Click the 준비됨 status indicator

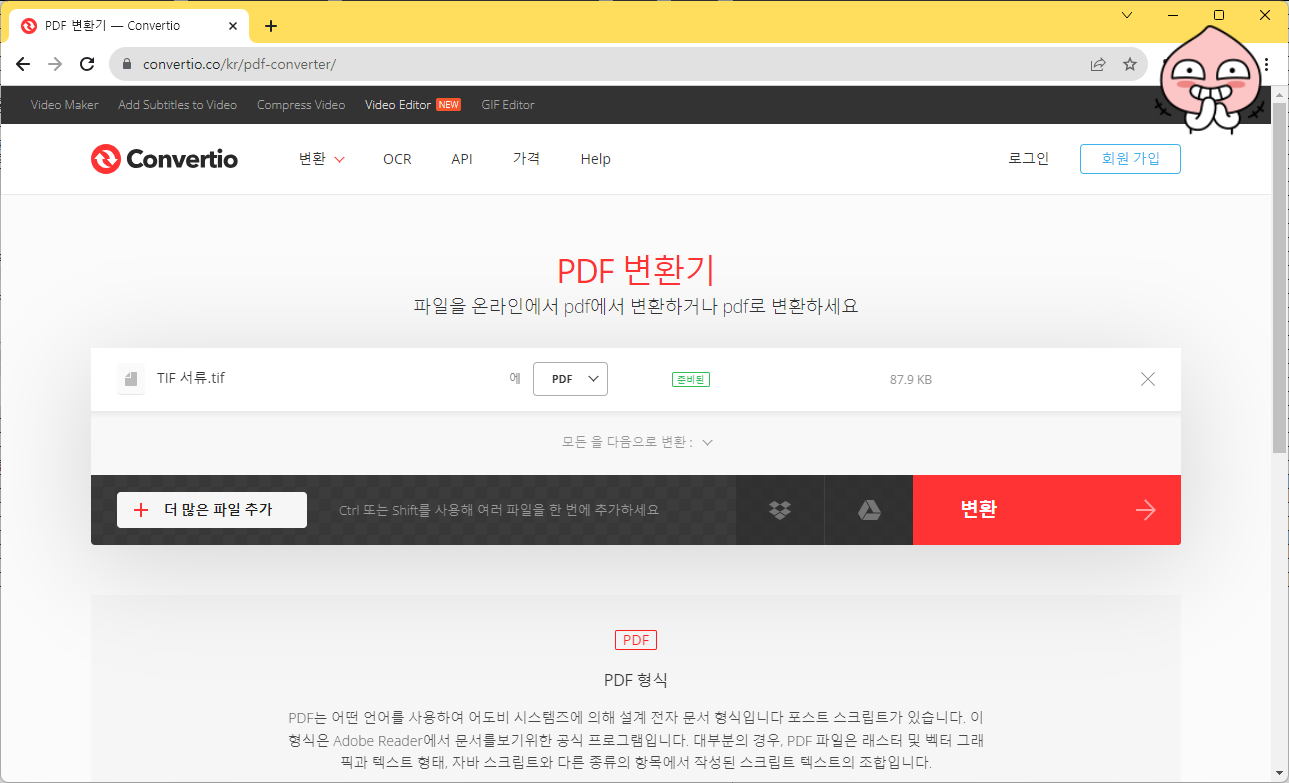[x=690, y=378]
